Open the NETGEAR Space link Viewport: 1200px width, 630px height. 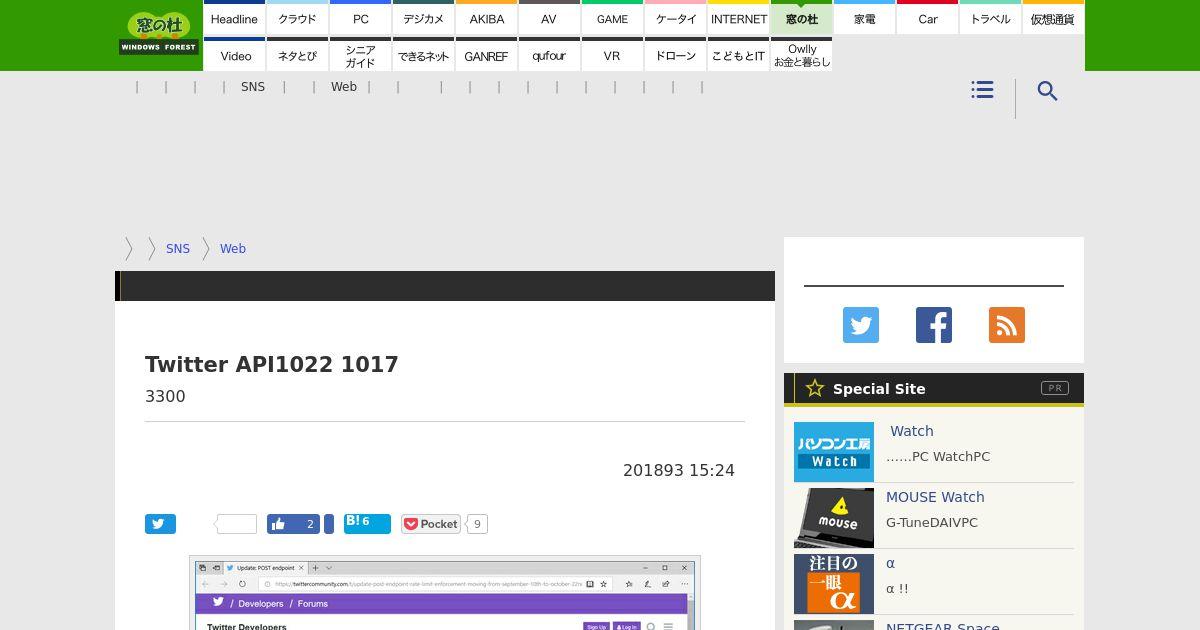pyautogui.click(x=943, y=625)
